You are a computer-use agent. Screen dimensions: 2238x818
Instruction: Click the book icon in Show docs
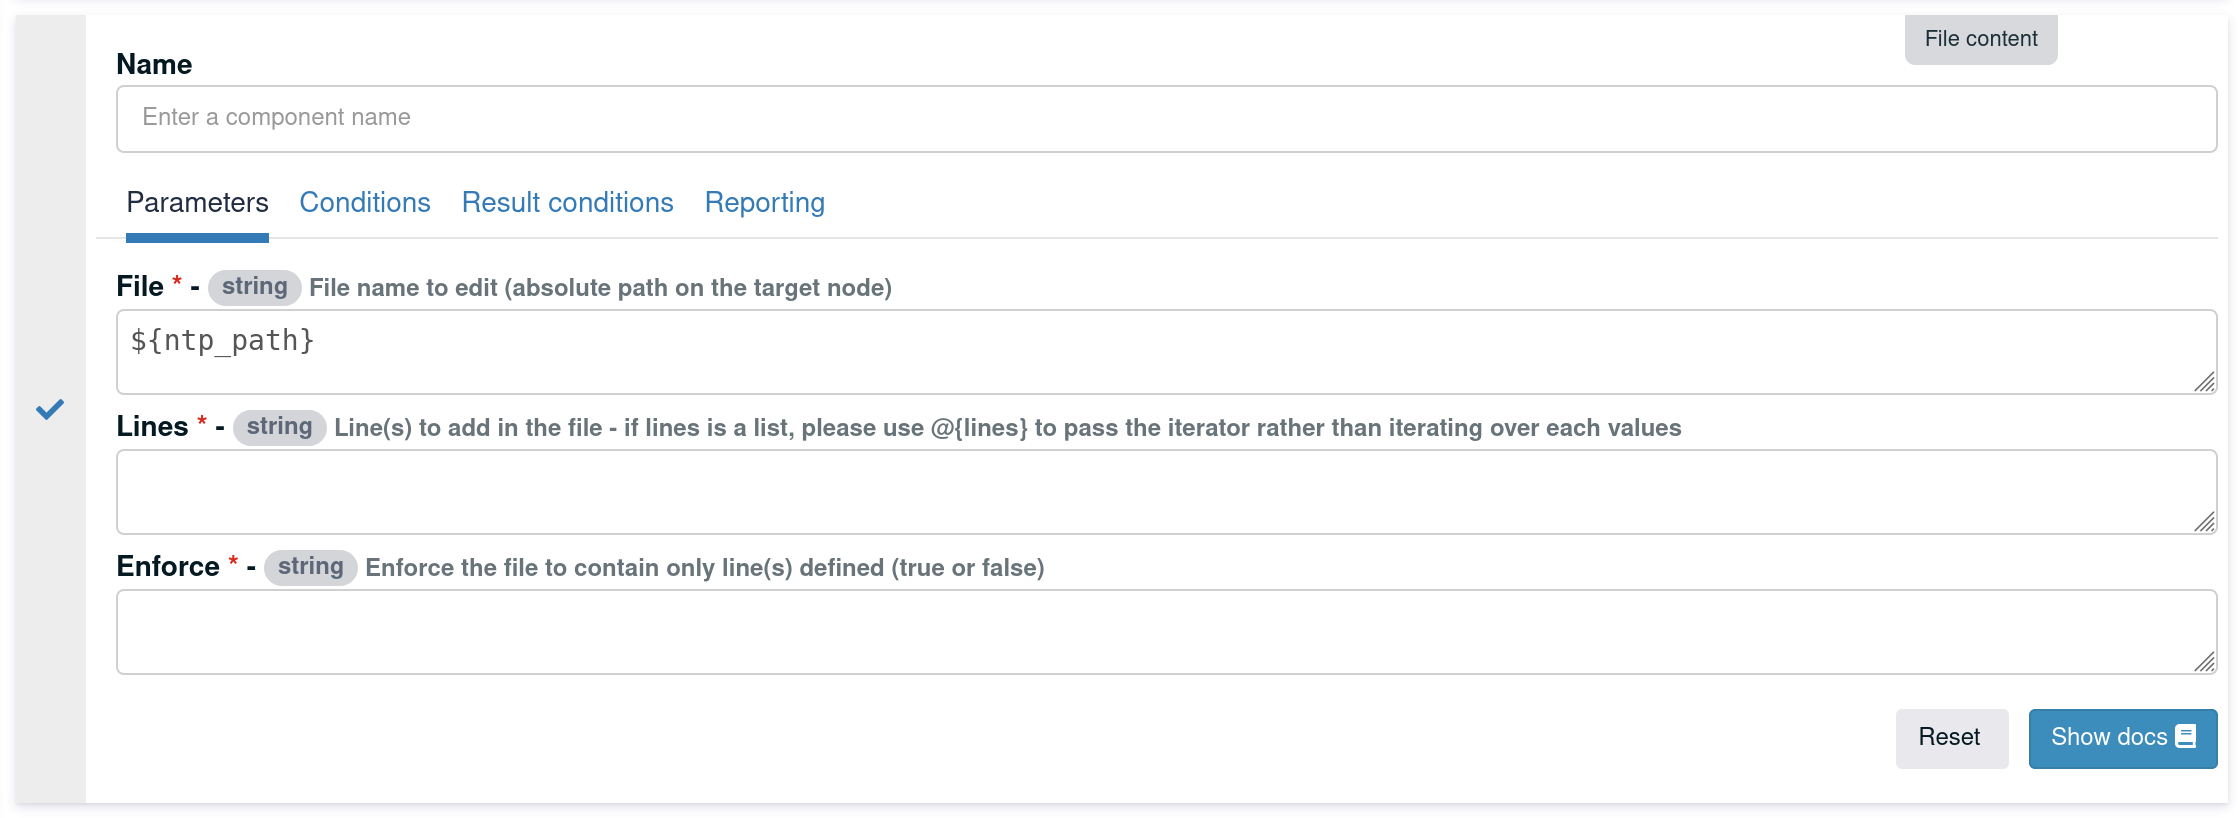[x=2186, y=737]
